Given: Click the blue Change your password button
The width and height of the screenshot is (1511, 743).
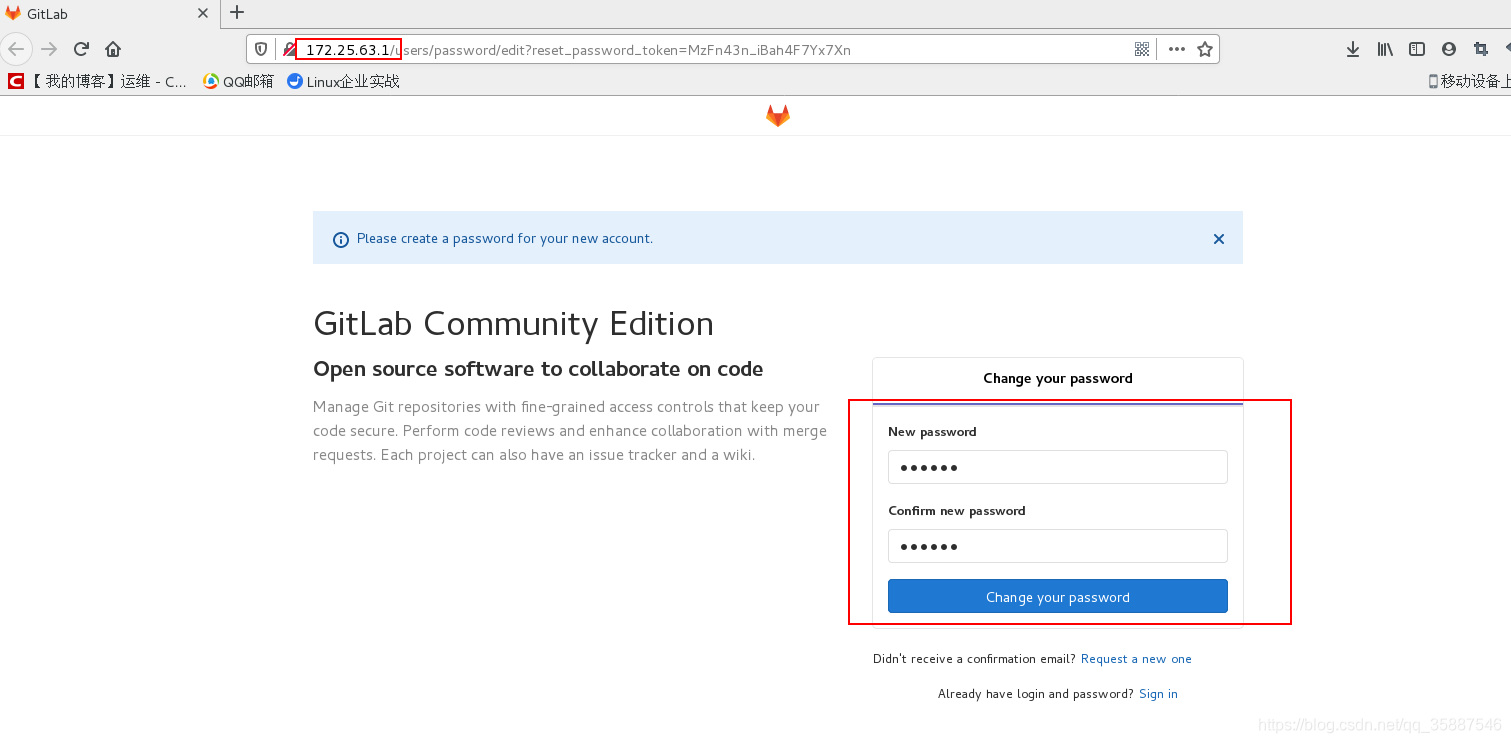Looking at the screenshot, I should click(x=1058, y=596).
